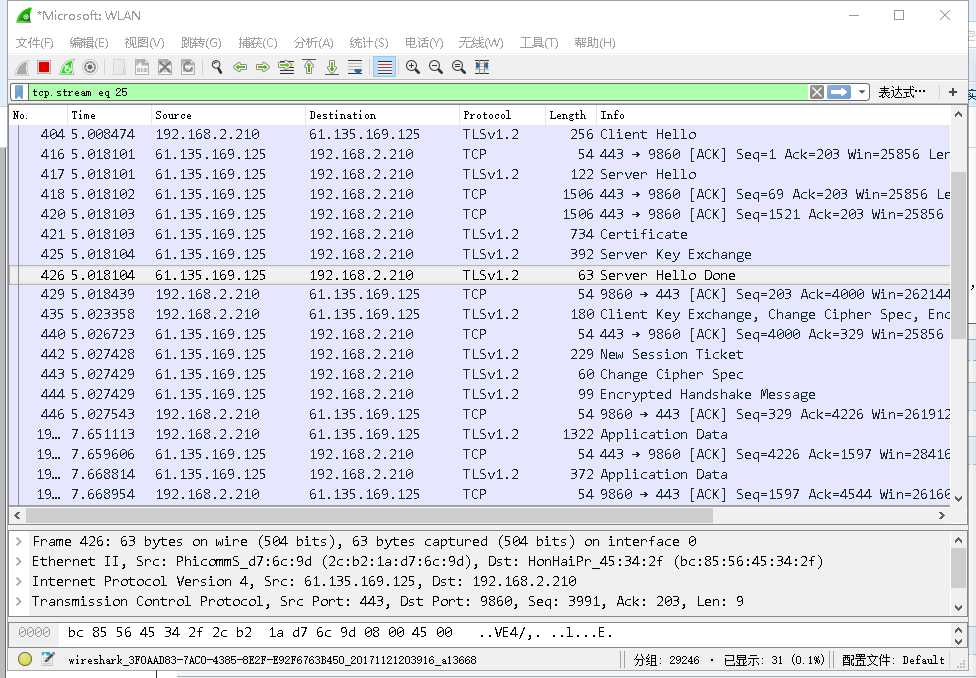
Task: Open the 电话(Y) menu
Action: click(x=424, y=42)
